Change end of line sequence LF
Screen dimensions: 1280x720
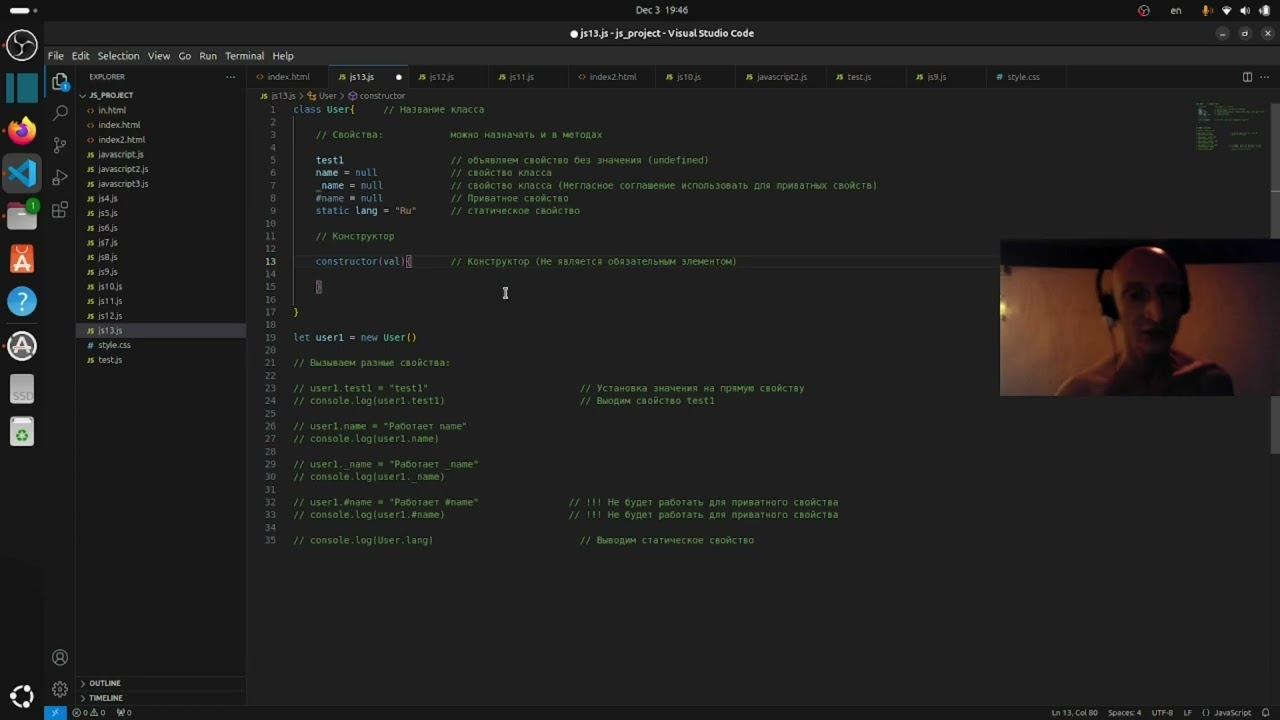(x=1188, y=713)
